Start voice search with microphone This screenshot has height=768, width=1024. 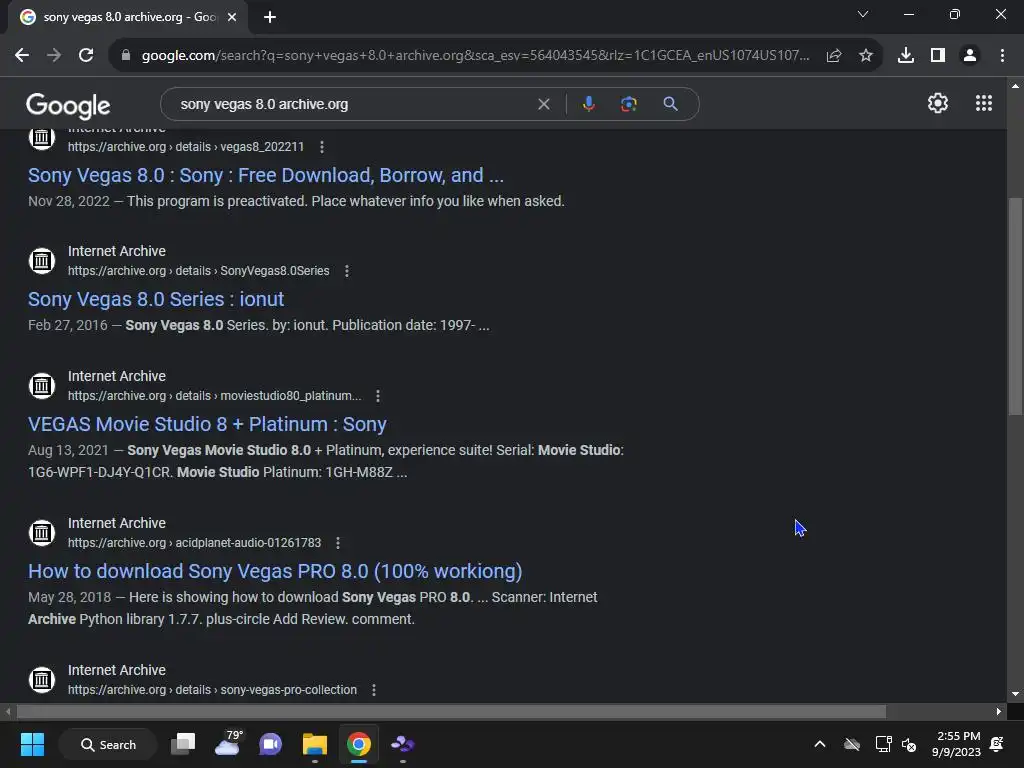[x=588, y=104]
